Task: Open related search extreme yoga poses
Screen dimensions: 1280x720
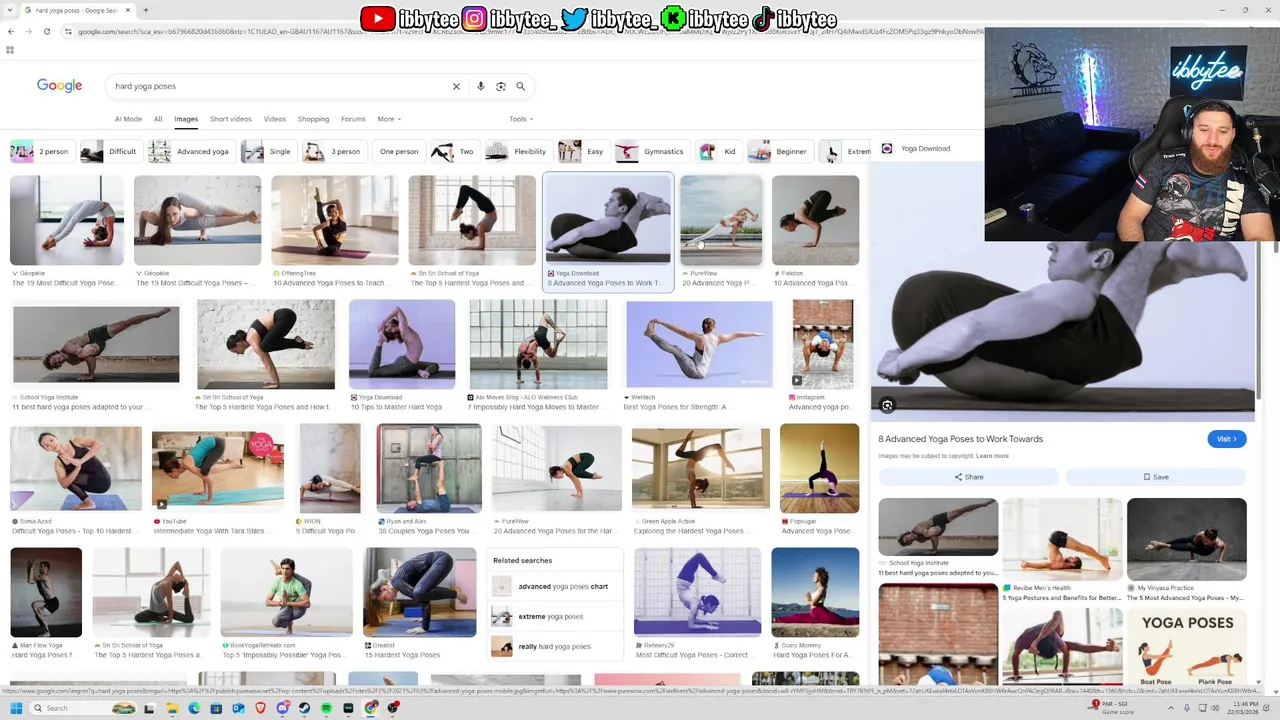Action: pos(557,616)
